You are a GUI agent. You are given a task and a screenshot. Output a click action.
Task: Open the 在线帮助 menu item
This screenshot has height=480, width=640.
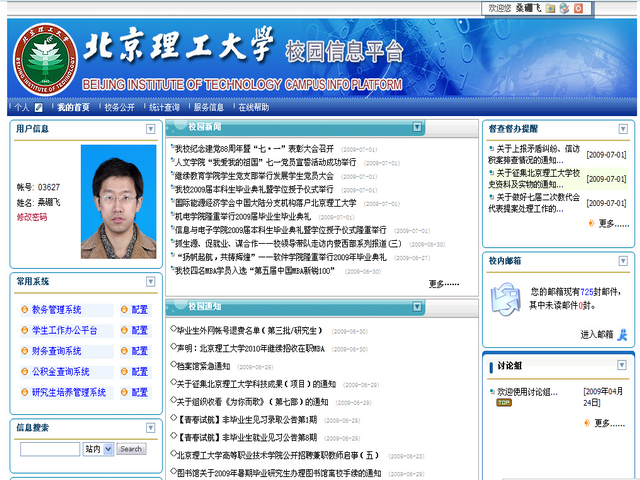(253, 107)
